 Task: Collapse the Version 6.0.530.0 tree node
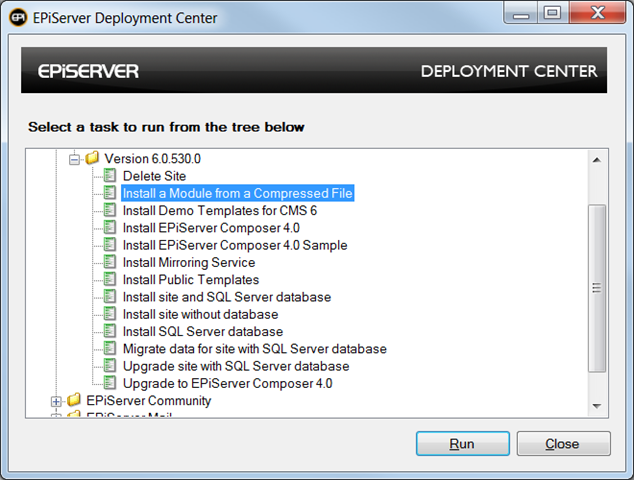click(x=74, y=159)
